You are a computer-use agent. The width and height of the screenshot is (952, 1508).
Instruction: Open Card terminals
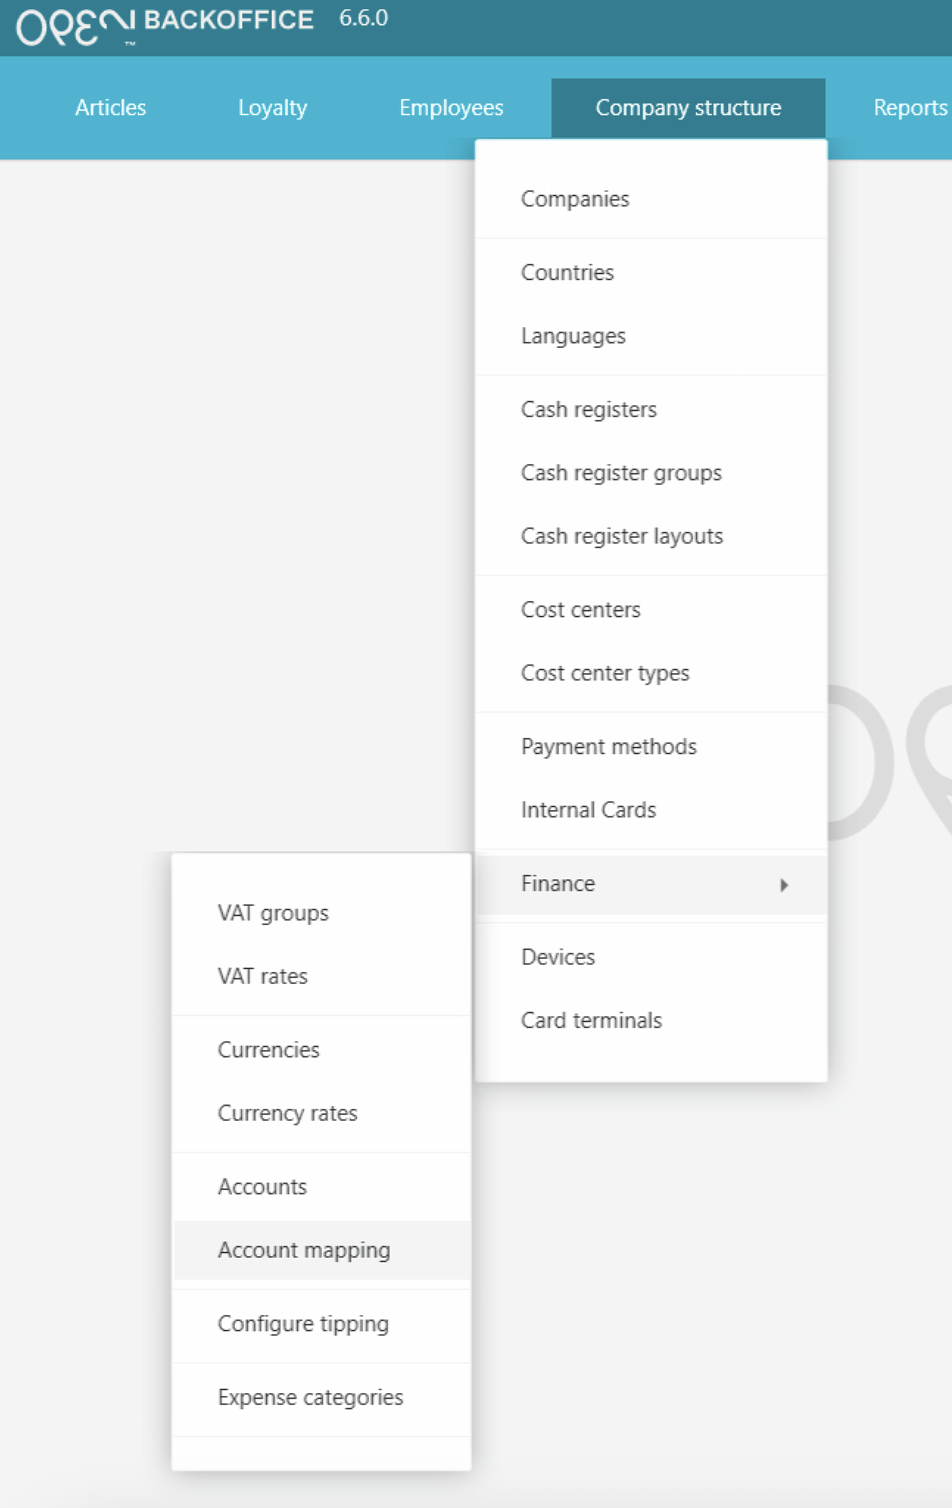(591, 1020)
